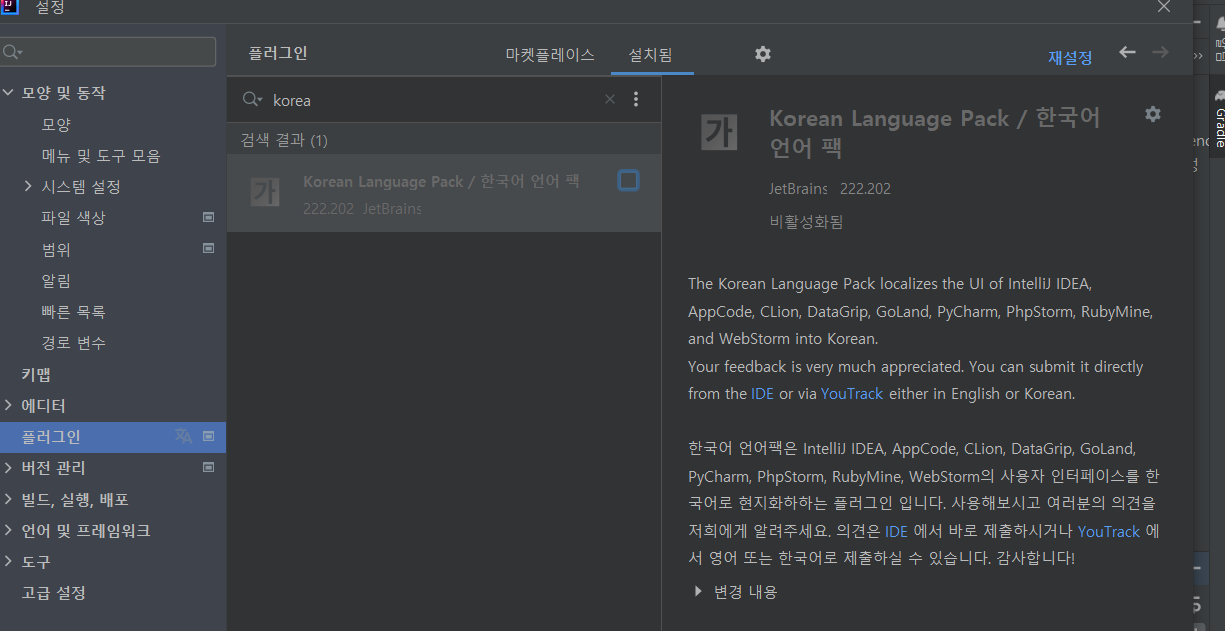1225x631 pixels.
Task: Click project-level icon on 범위 row
Action: click(x=209, y=248)
